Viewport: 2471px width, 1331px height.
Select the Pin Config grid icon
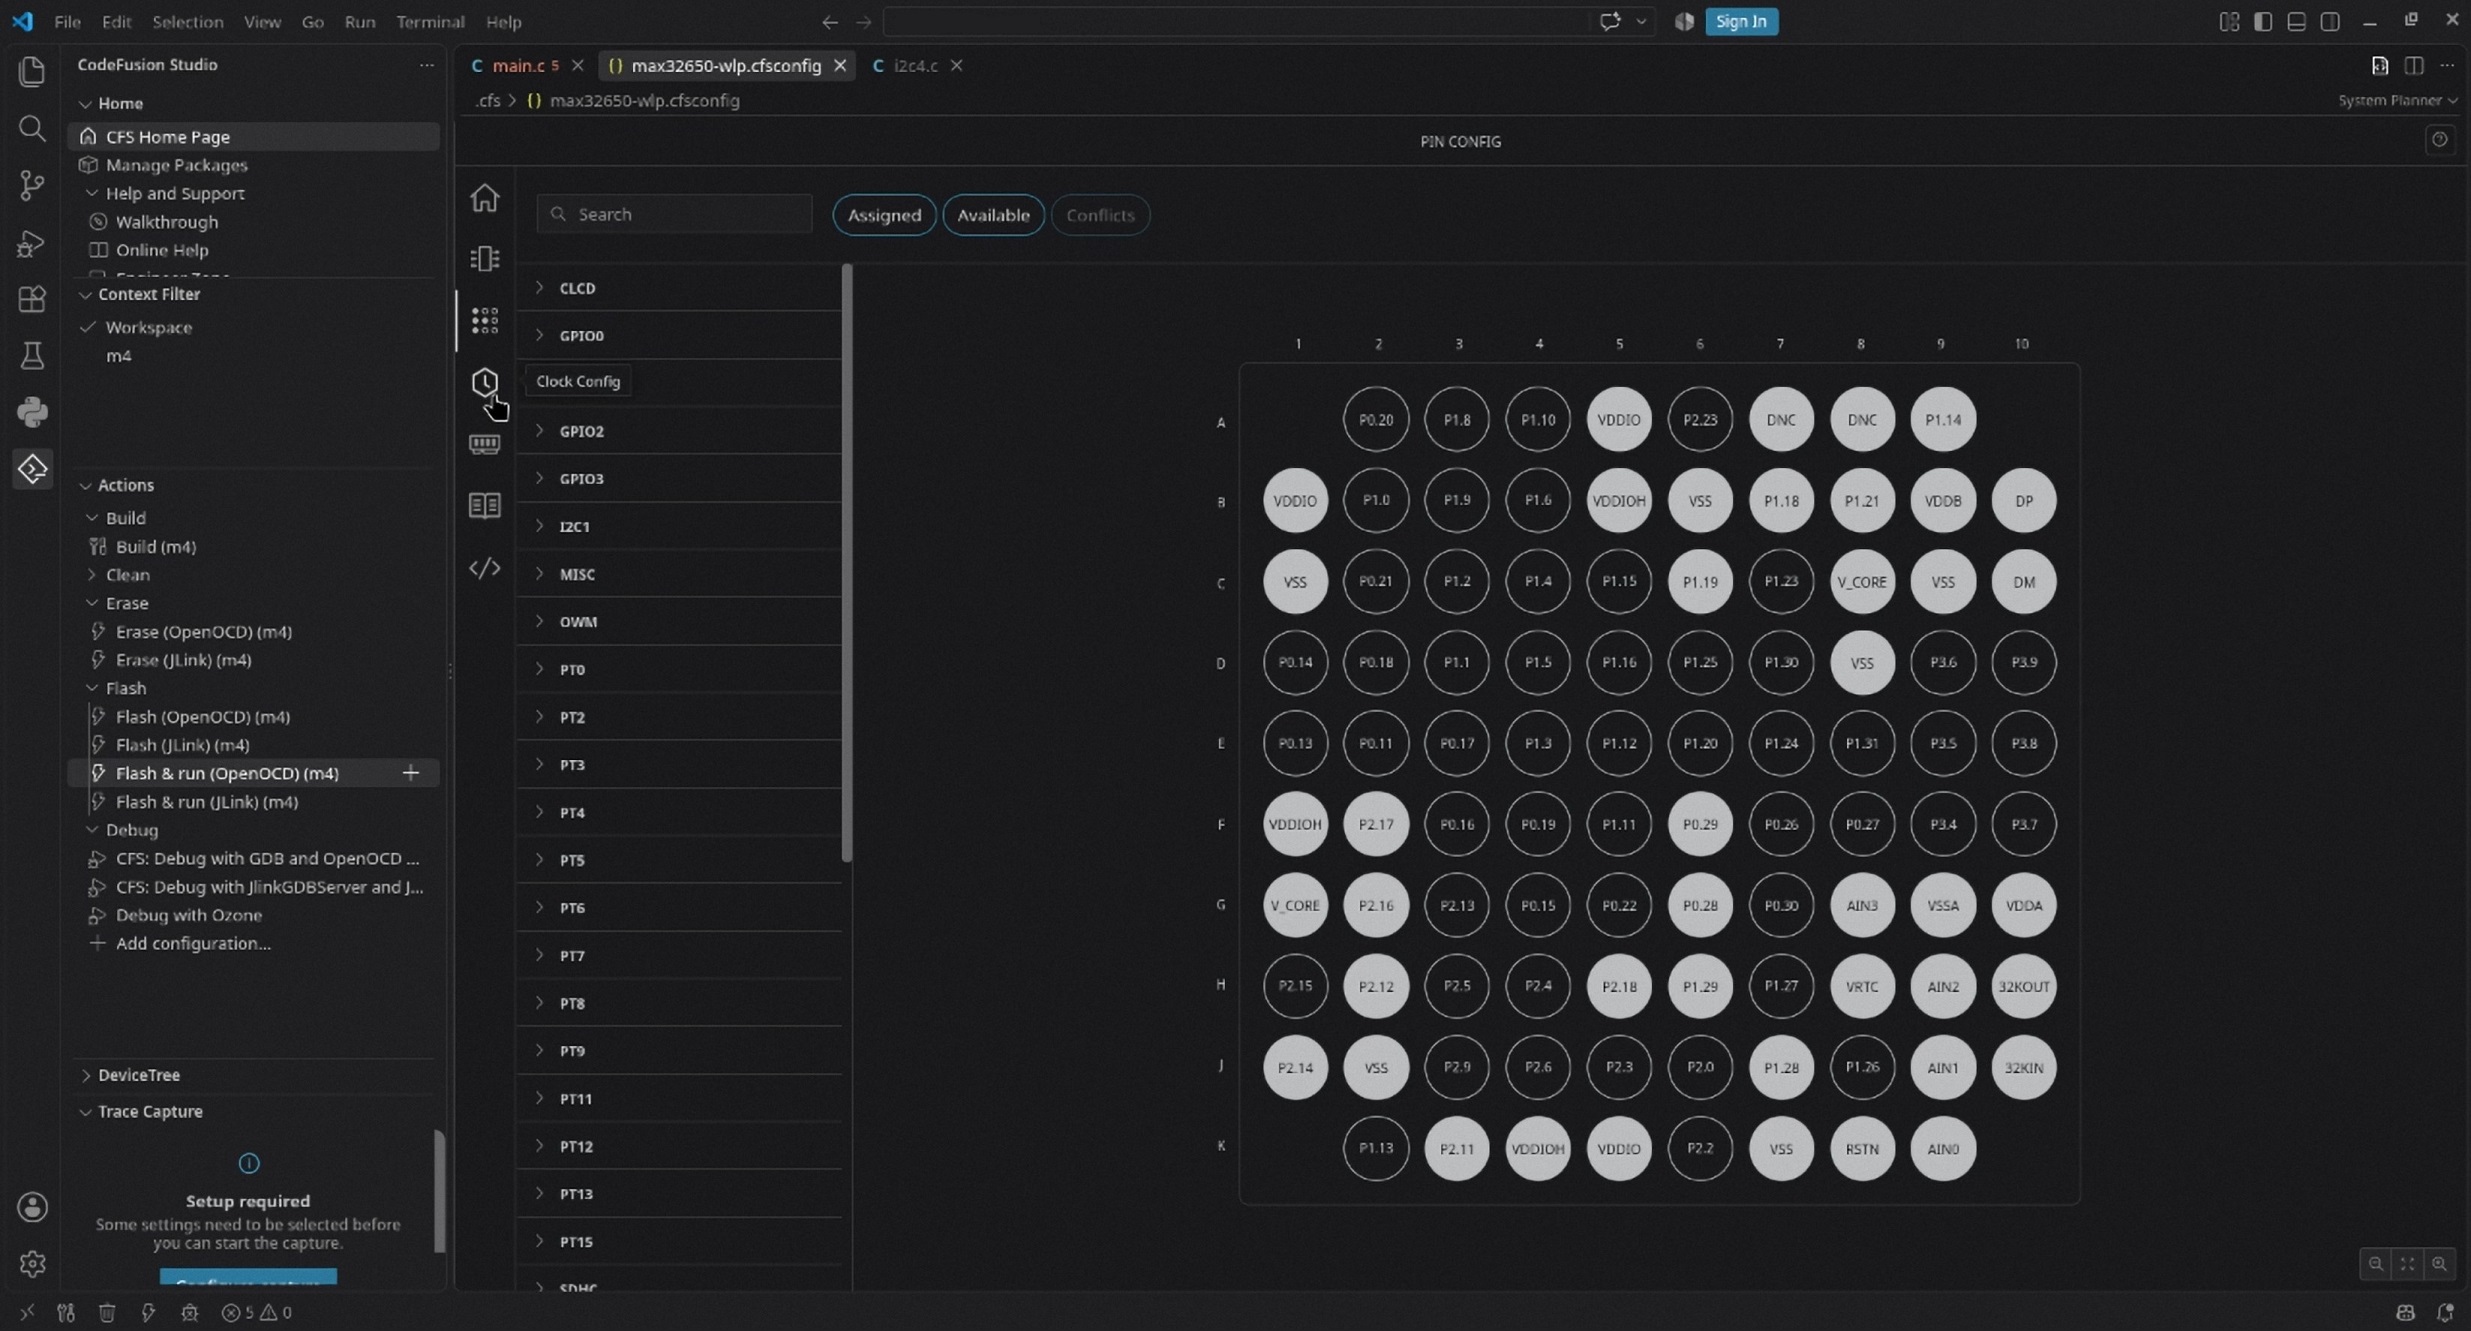pyautogui.click(x=485, y=320)
